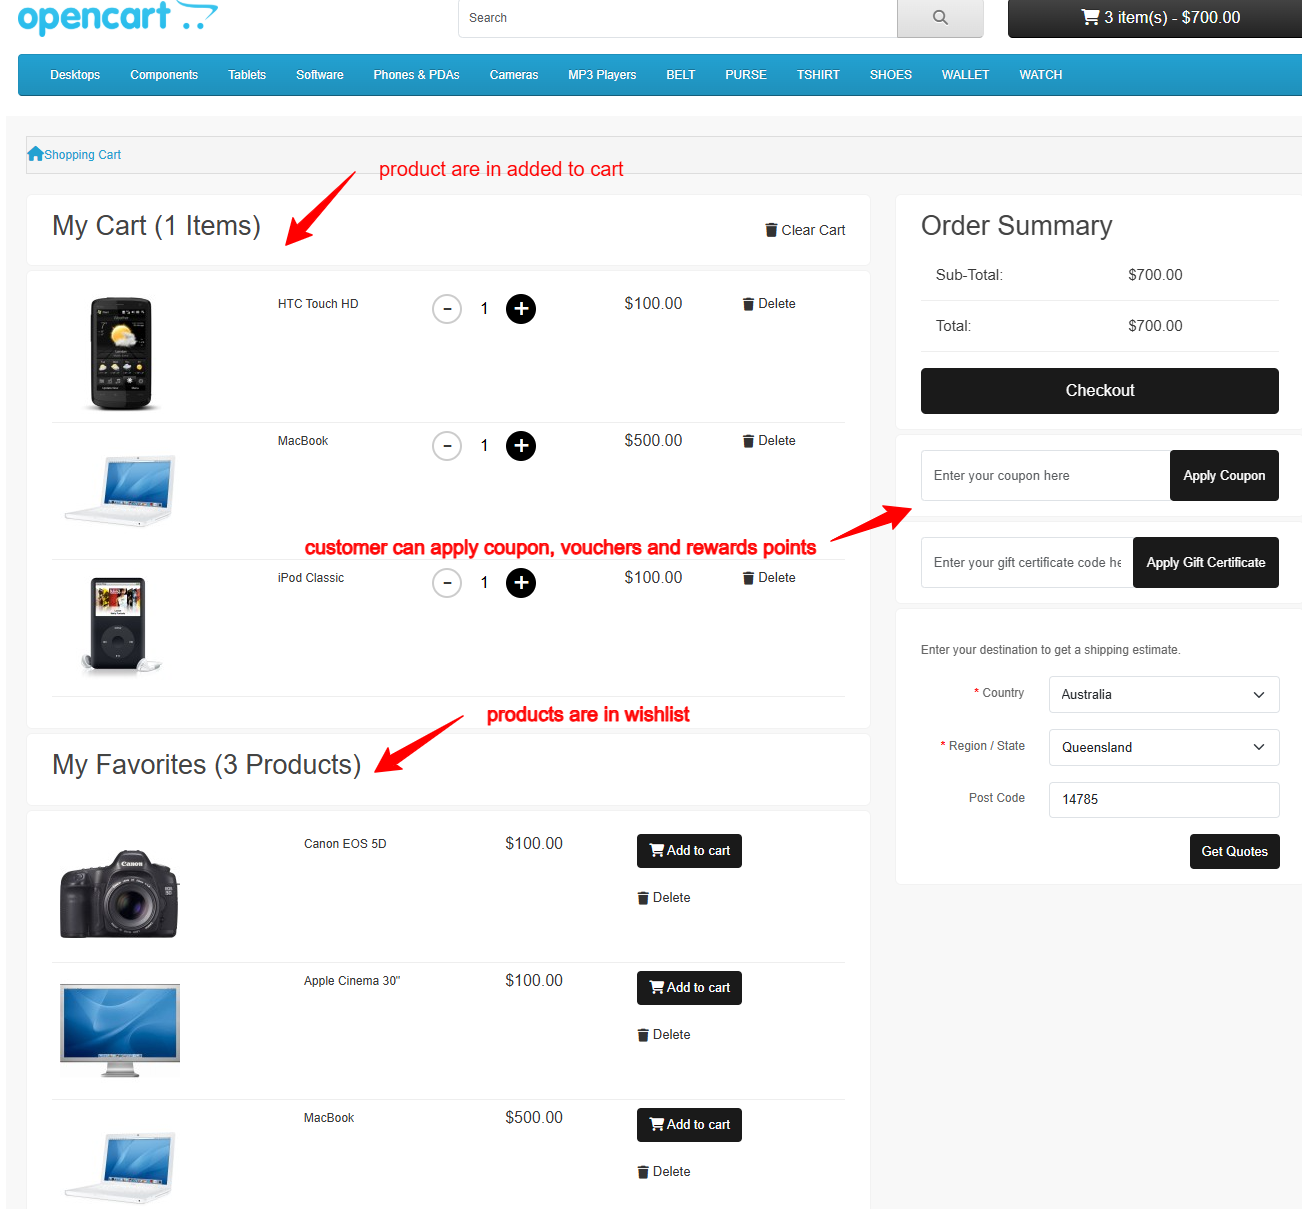Click the gift certificate code field

pos(1026,563)
